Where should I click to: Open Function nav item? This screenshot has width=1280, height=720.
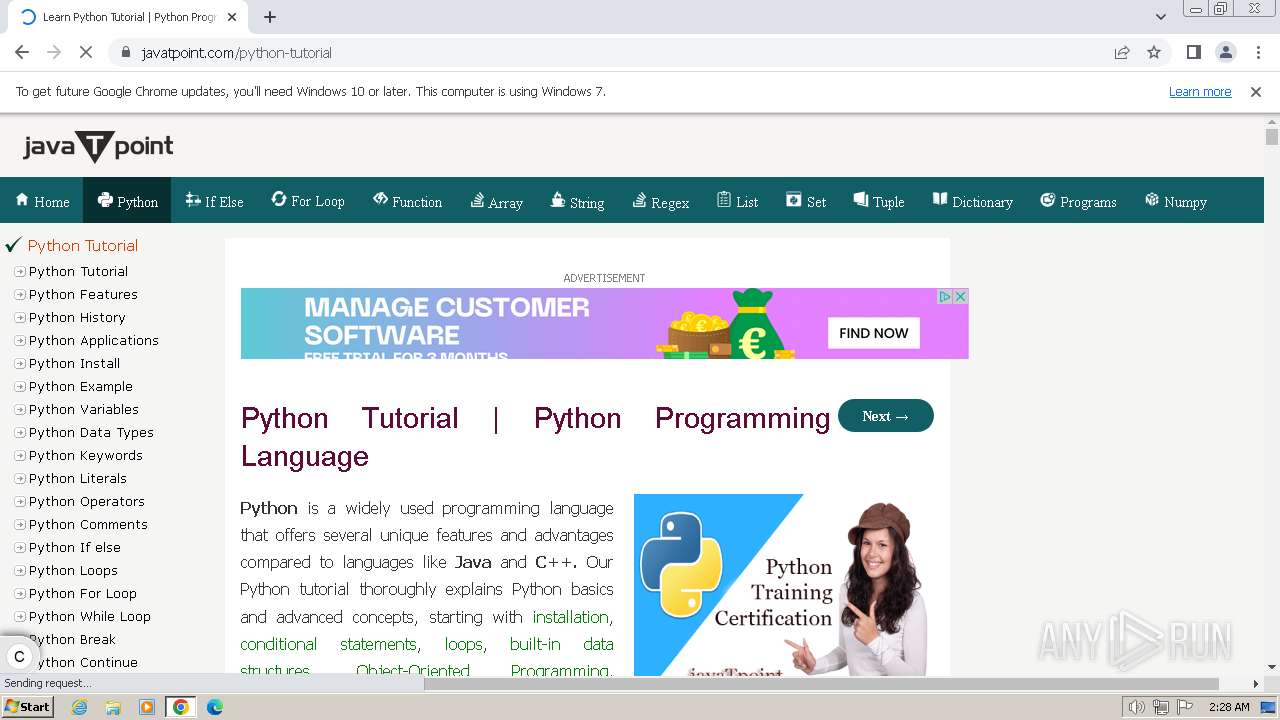[x=407, y=201]
